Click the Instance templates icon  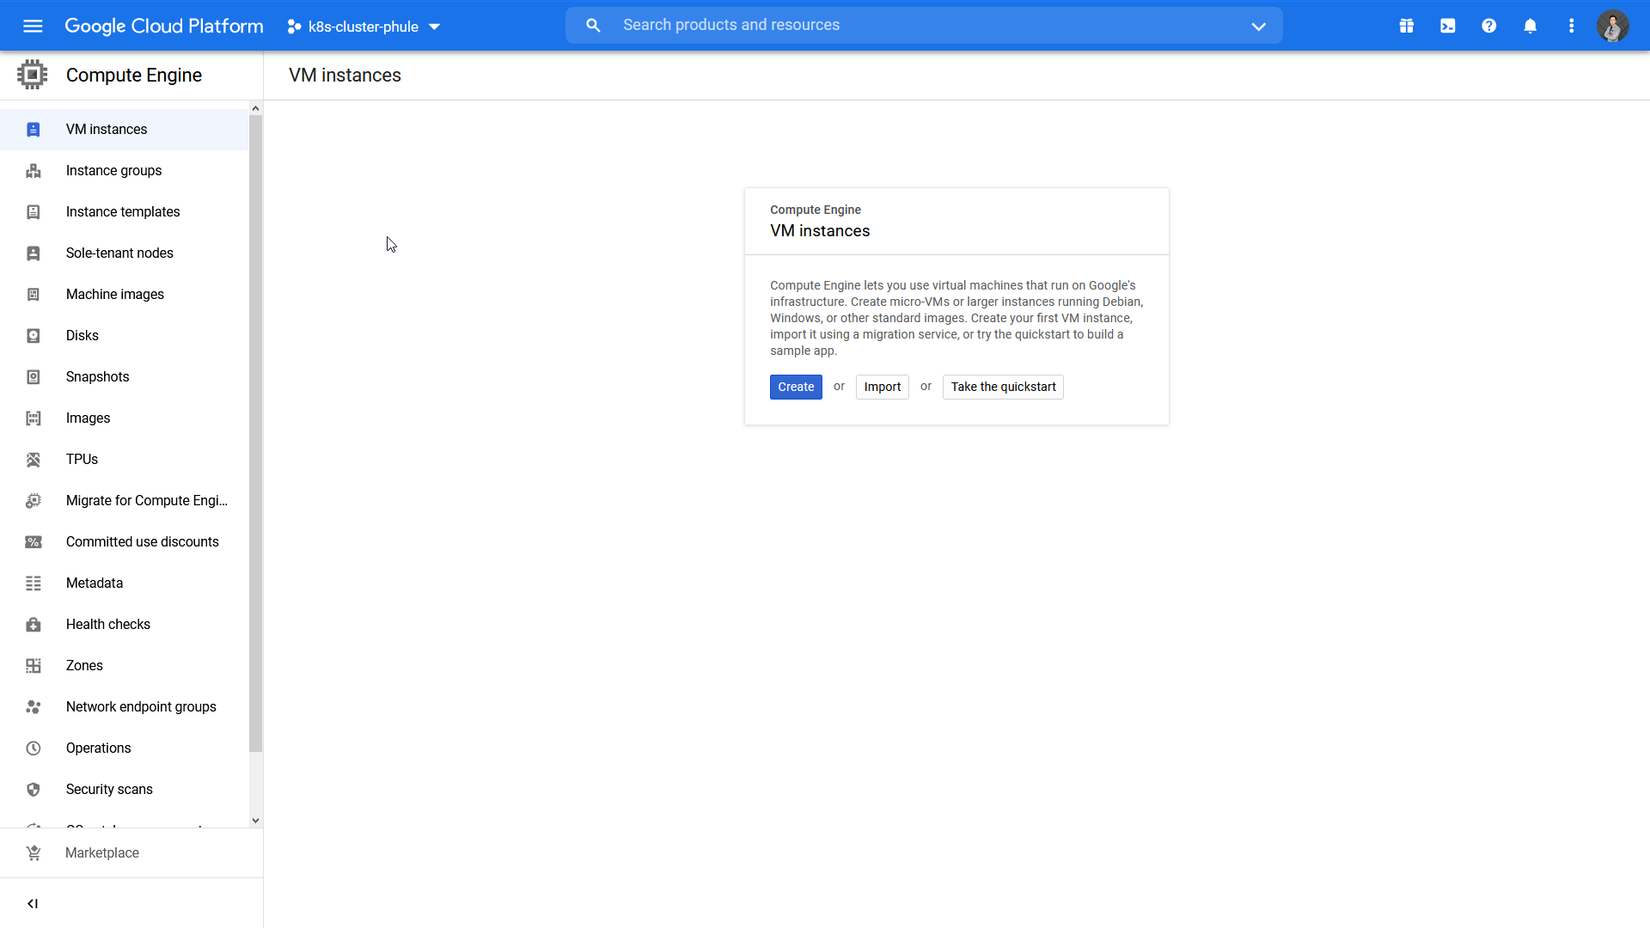33,212
